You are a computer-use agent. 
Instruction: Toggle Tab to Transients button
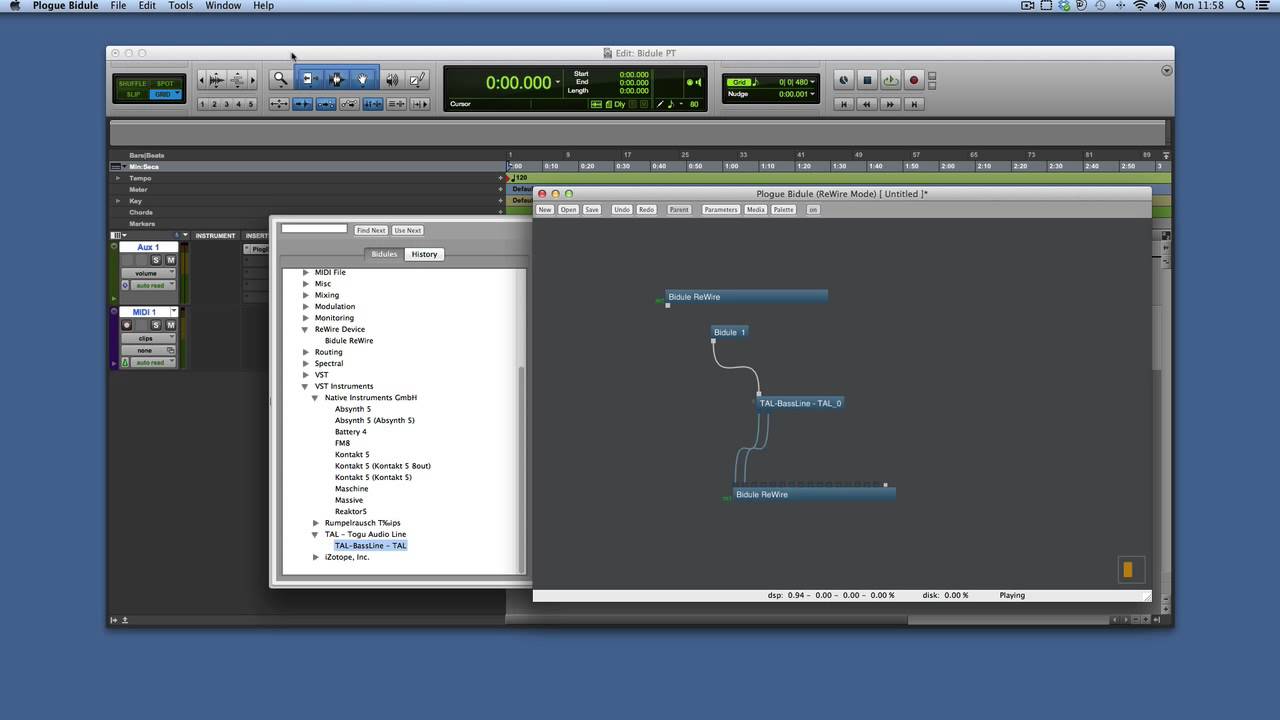pos(302,104)
